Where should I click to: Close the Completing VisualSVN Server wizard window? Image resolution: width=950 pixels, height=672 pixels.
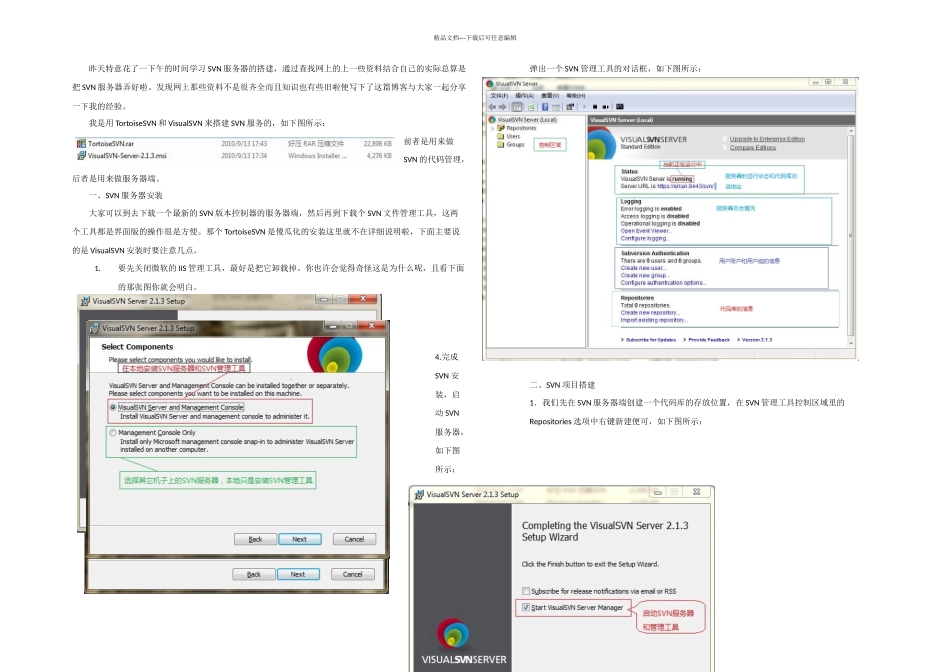coord(696,492)
